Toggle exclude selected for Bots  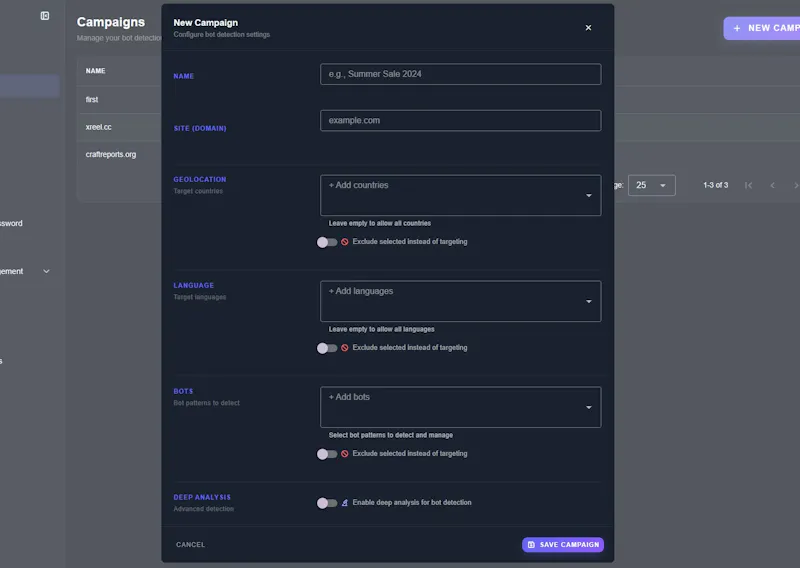tap(327, 454)
